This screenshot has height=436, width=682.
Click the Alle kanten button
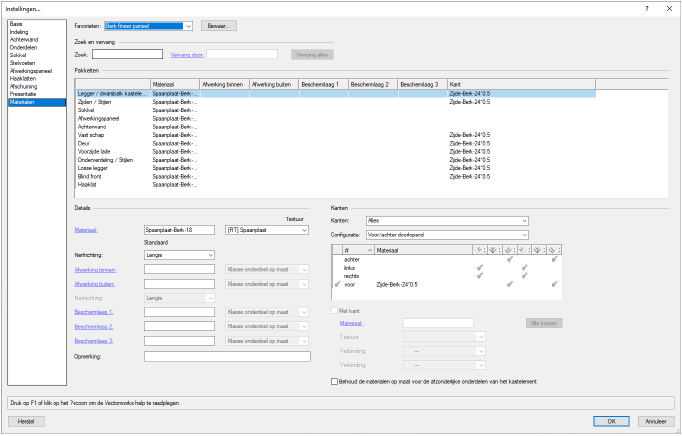coord(544,323)
